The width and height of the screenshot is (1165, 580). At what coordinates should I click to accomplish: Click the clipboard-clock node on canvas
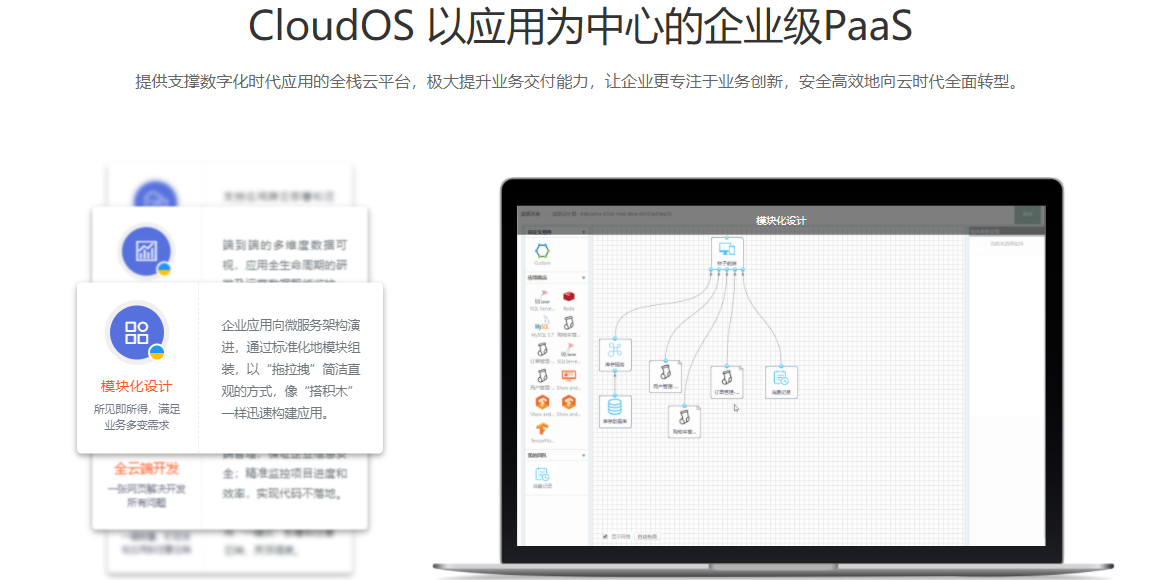(x=781, y=382)
